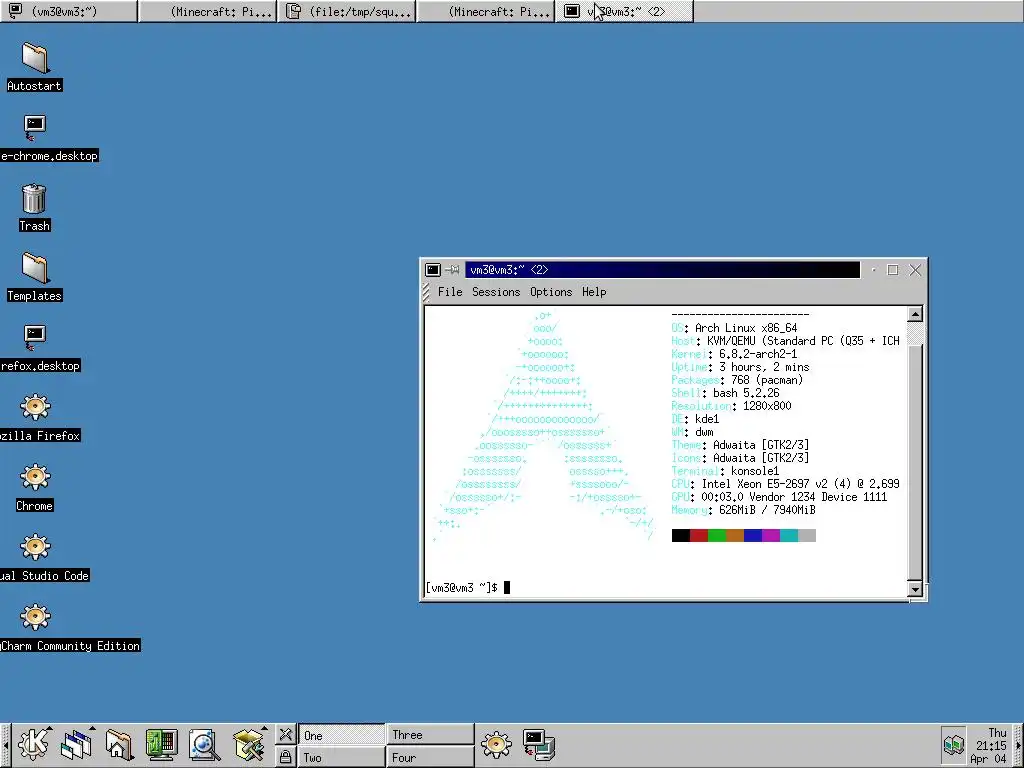Collapse the panel with its left edge arrow
Viewport: 1024px width, 768px height.
tap(5, 745)
